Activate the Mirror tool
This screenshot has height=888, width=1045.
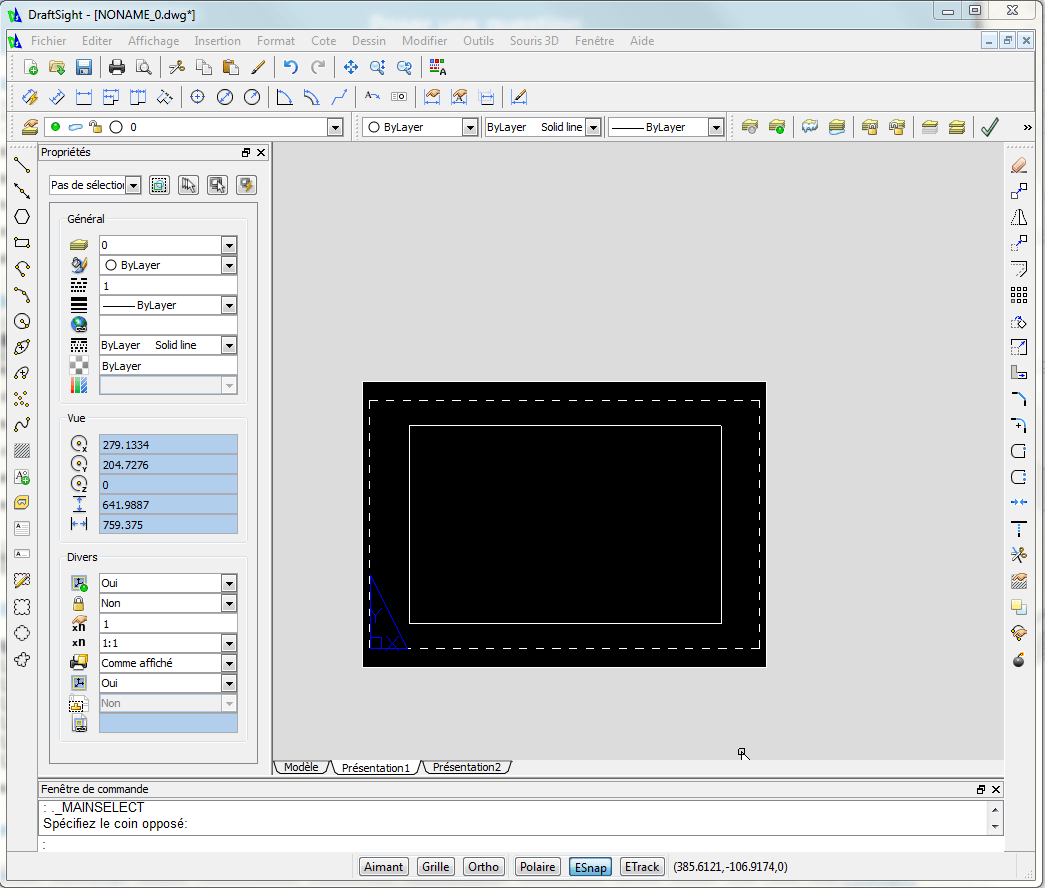(1019, 217)
